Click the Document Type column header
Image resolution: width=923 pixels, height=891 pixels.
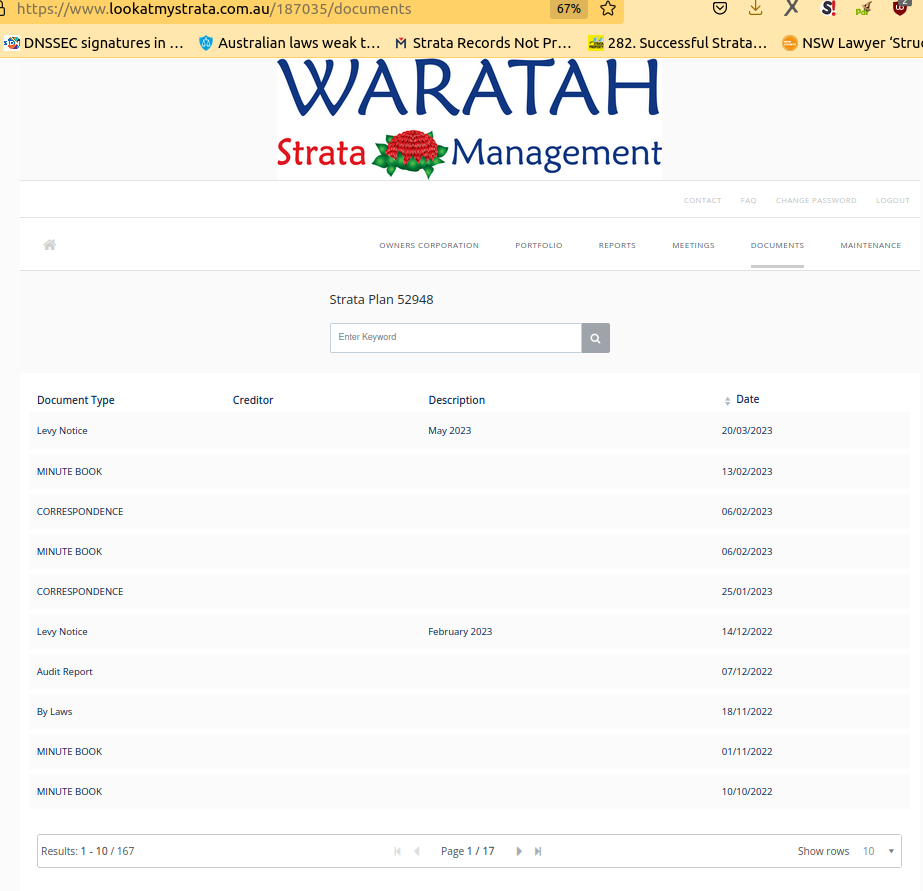(76, 400)
